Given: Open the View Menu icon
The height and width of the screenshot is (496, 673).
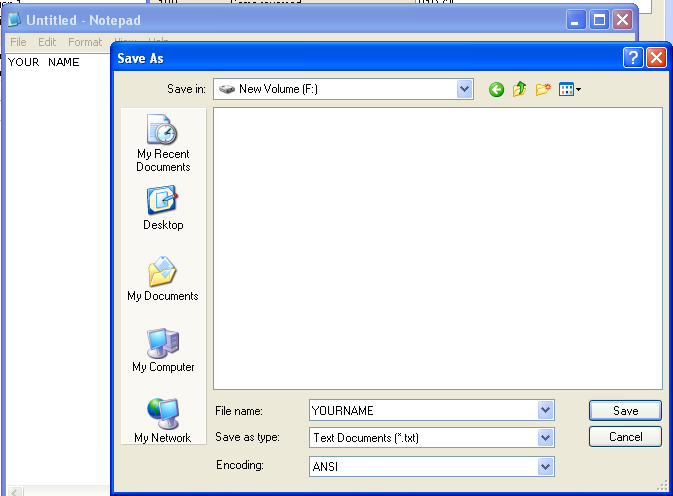Looking at the screenshot, I should click(x=570, y=89).
